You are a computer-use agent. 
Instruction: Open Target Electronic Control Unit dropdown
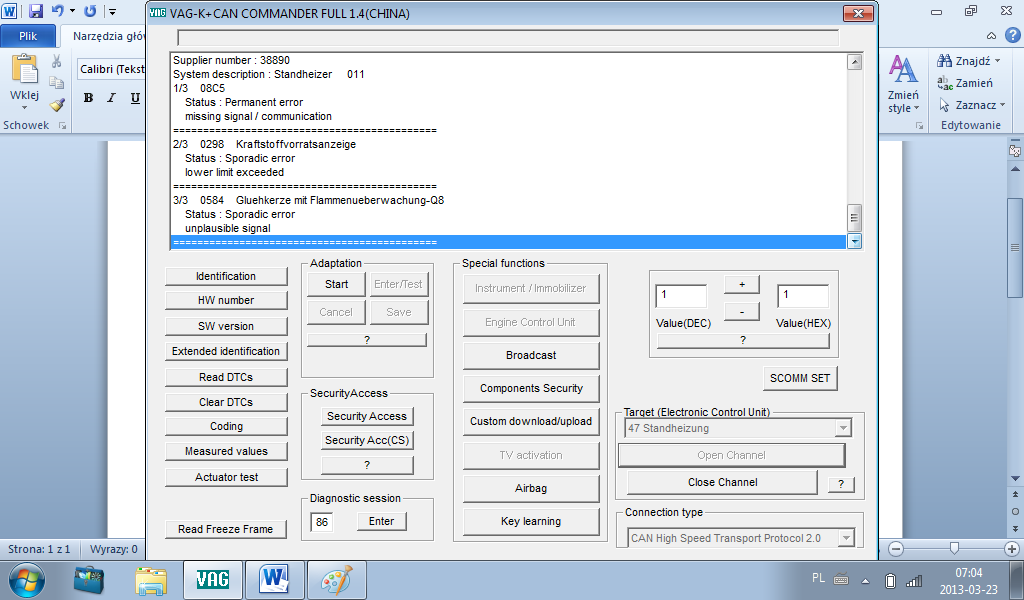(x=843, y=428)
